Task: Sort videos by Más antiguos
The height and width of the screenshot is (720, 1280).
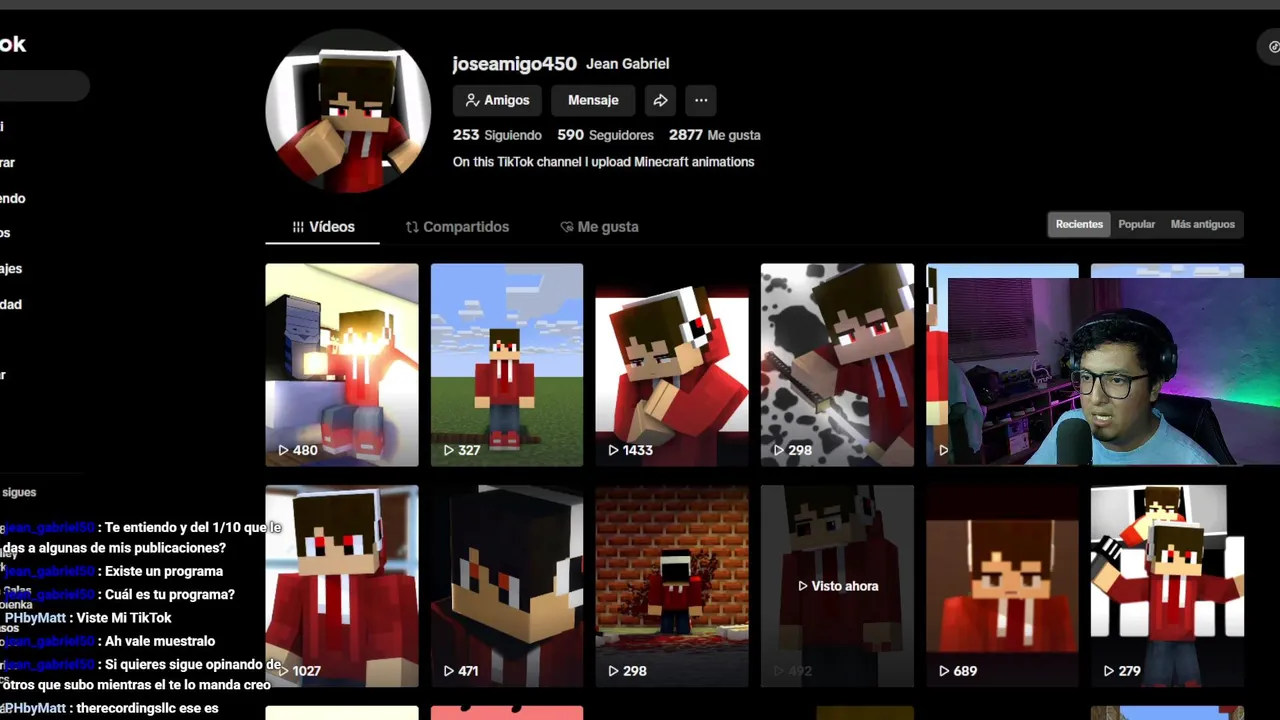Action: click(x=1202, y=224)
